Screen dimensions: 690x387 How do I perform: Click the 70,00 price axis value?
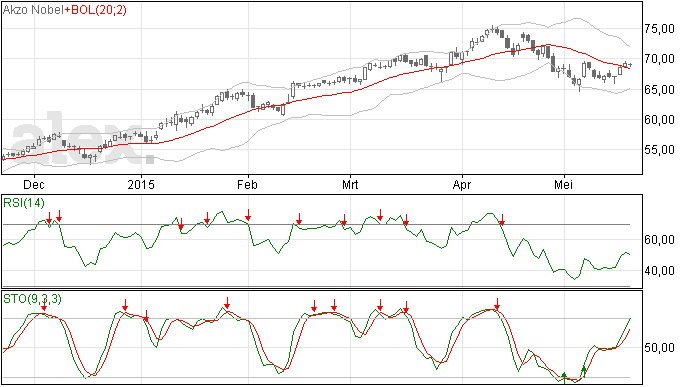click(659, 59)
